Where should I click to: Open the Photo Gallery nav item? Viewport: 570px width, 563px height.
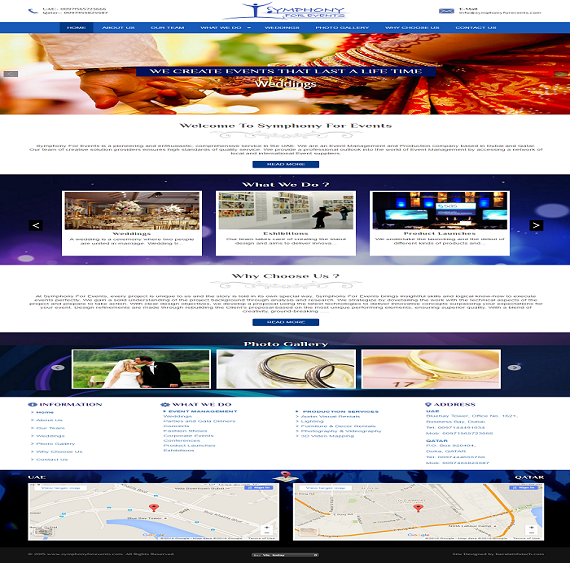coord(342,28)
